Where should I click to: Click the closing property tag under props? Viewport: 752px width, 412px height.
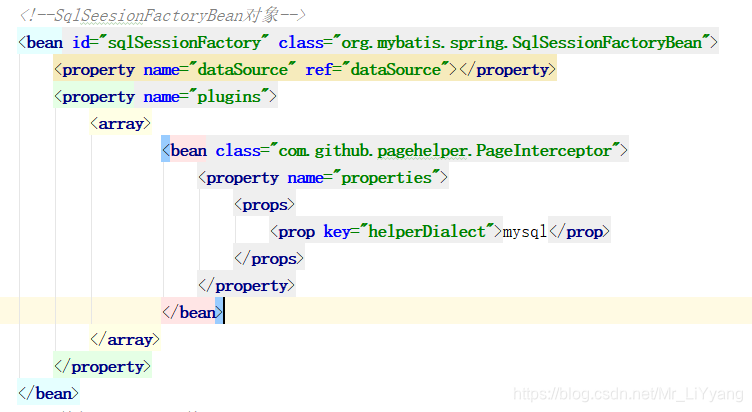(x=247, y=286)
